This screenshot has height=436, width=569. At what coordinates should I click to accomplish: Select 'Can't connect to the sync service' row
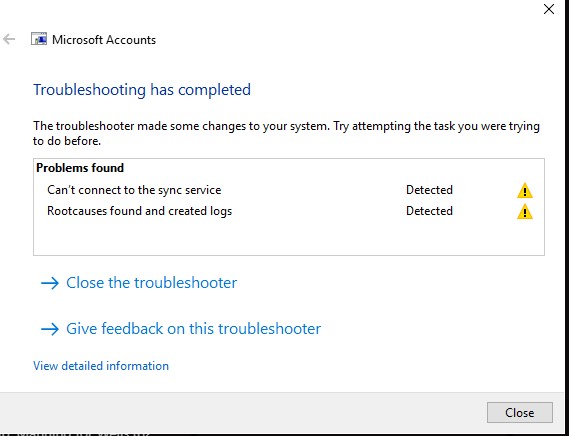[289, 190]
